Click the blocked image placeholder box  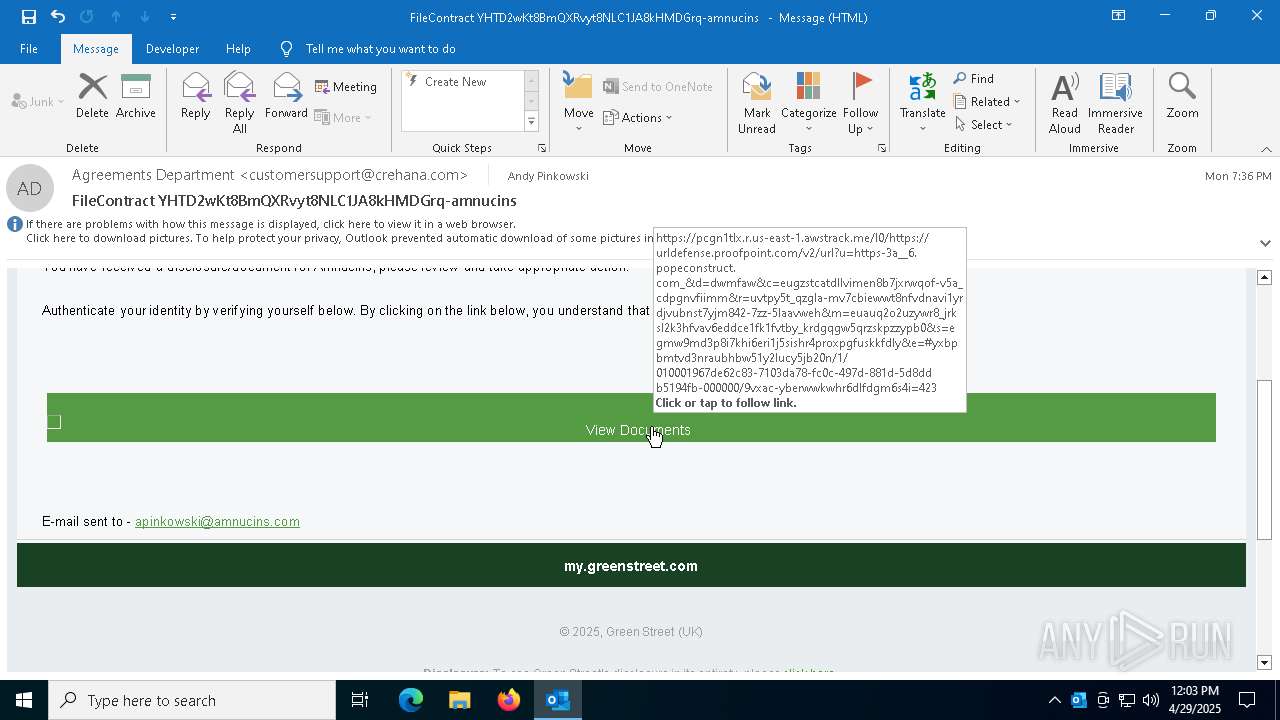click(54, 422)
